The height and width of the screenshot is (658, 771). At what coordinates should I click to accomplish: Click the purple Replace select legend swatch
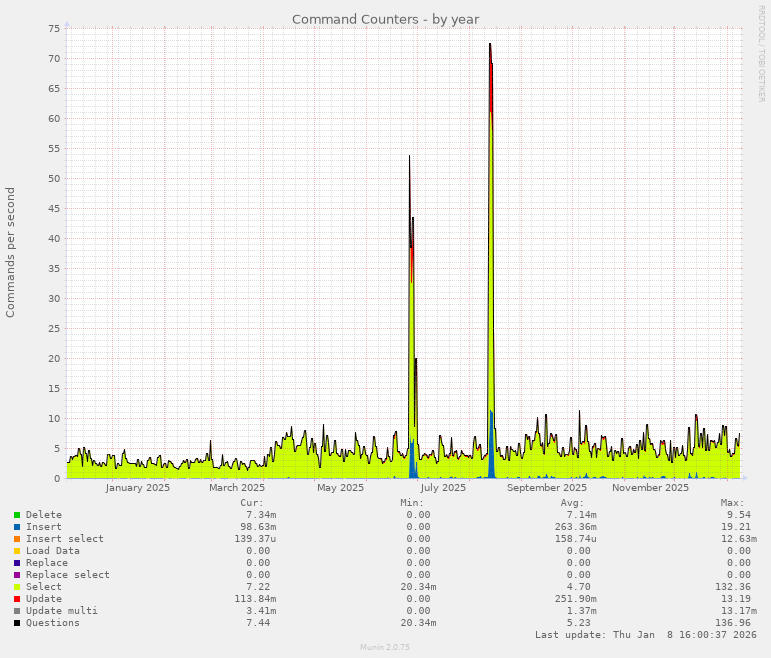coord(17,575)
